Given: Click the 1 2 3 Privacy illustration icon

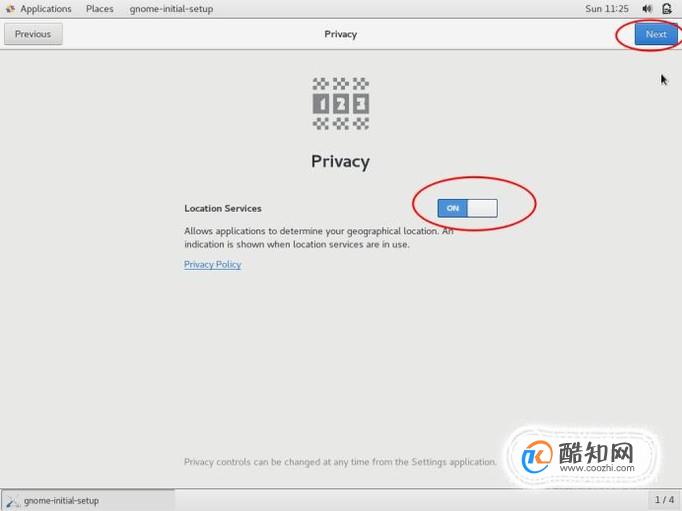Looking at the screenshot, I should [x=341, y=104].
